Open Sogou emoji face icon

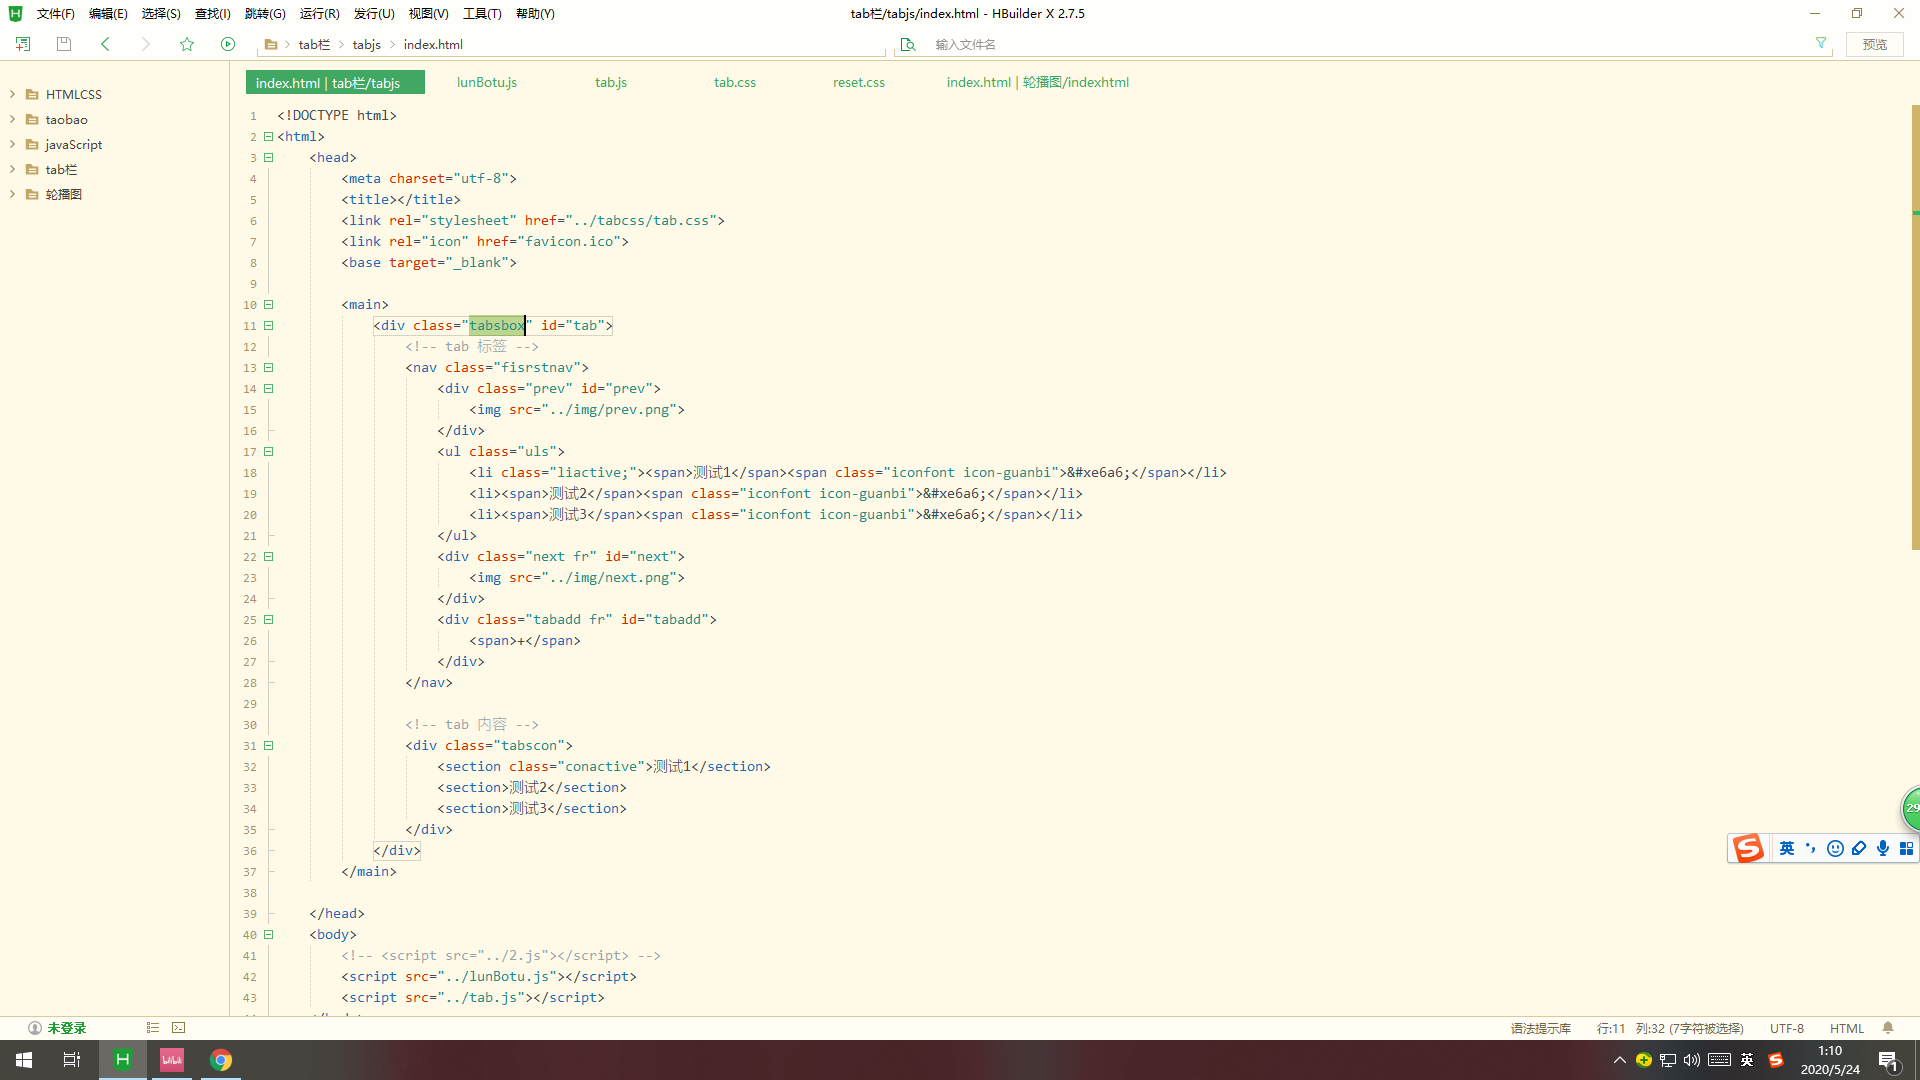(1835, 848)
